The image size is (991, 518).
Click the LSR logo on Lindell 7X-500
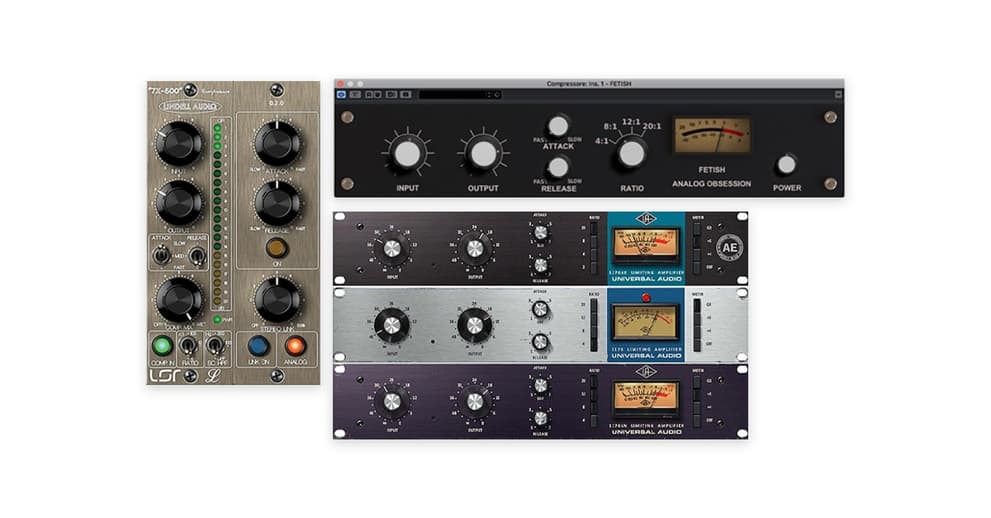pyautogui.click(x=165, y=376)
